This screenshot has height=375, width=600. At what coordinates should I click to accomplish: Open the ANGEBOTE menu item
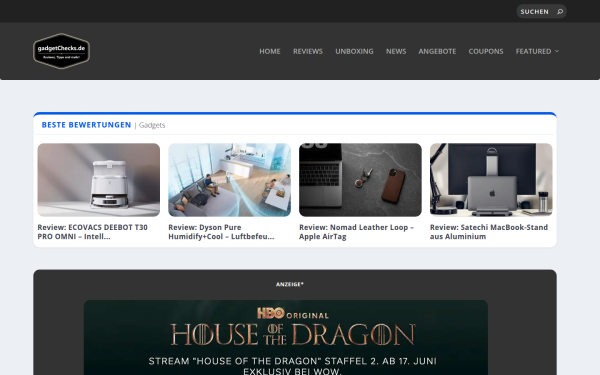pos(437,51)
